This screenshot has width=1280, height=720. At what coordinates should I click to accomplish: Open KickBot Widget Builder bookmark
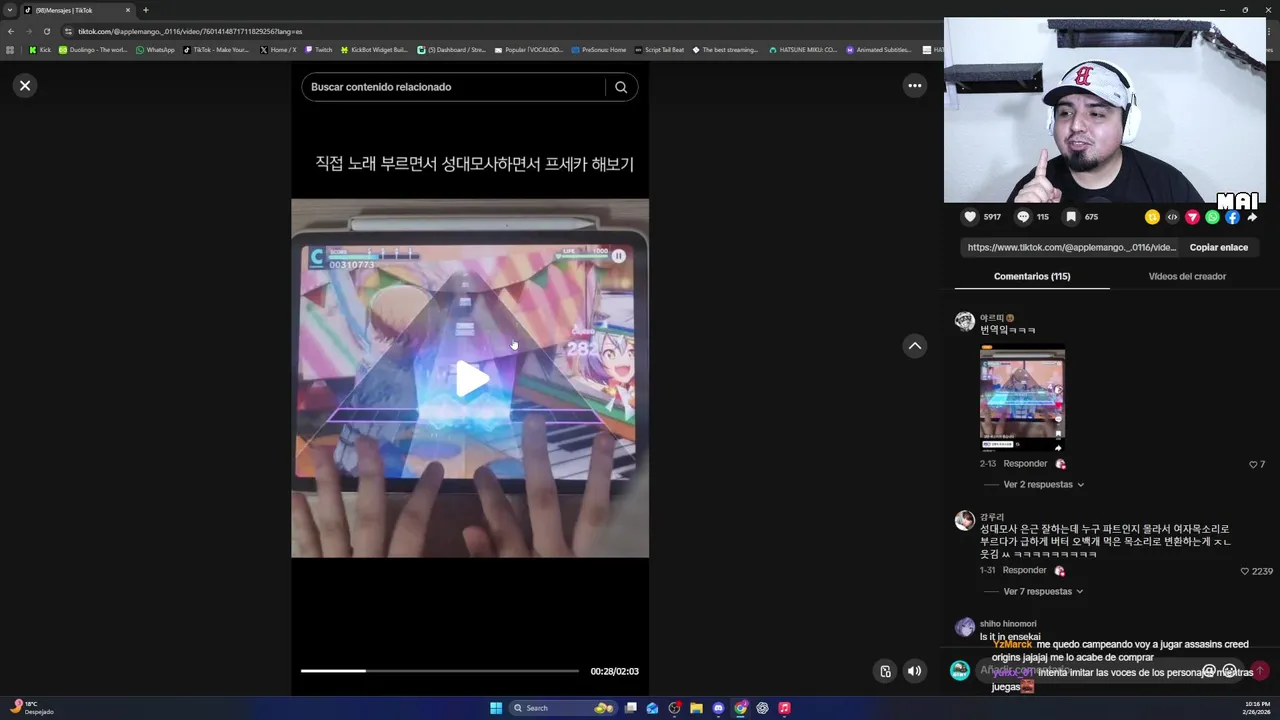click(x=374, y=50)
